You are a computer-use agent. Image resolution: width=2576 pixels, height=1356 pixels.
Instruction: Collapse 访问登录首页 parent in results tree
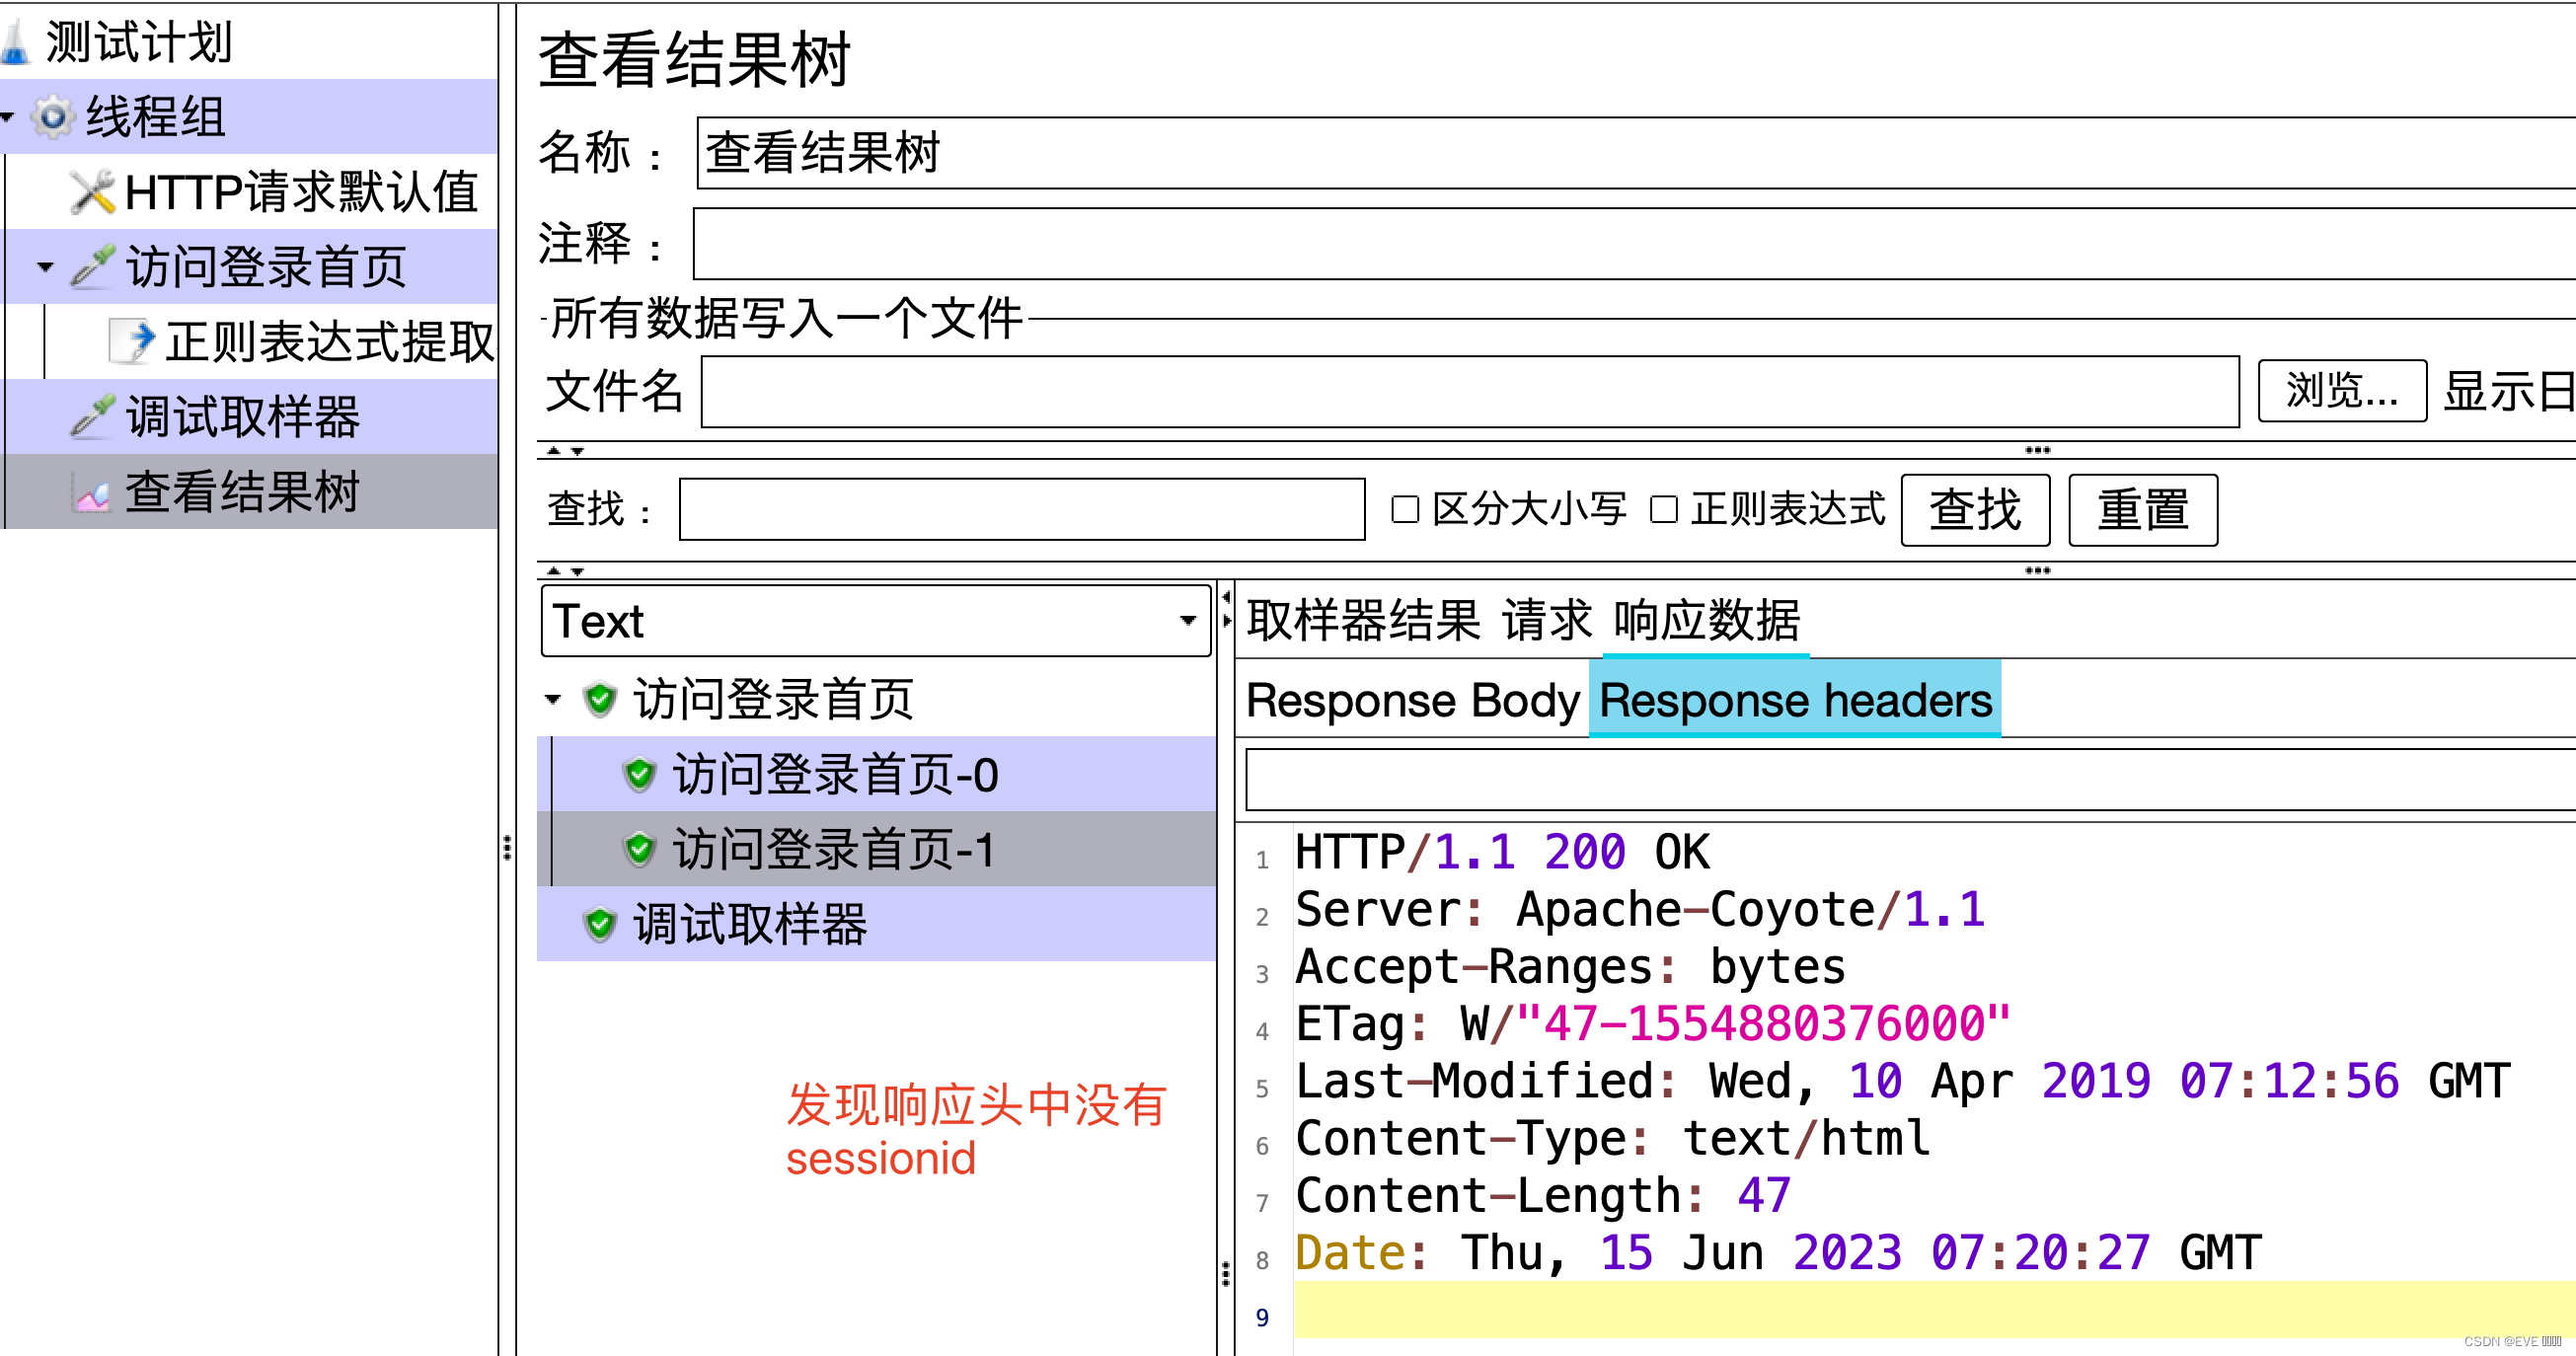pyautogui.click(x=553, y=699)
